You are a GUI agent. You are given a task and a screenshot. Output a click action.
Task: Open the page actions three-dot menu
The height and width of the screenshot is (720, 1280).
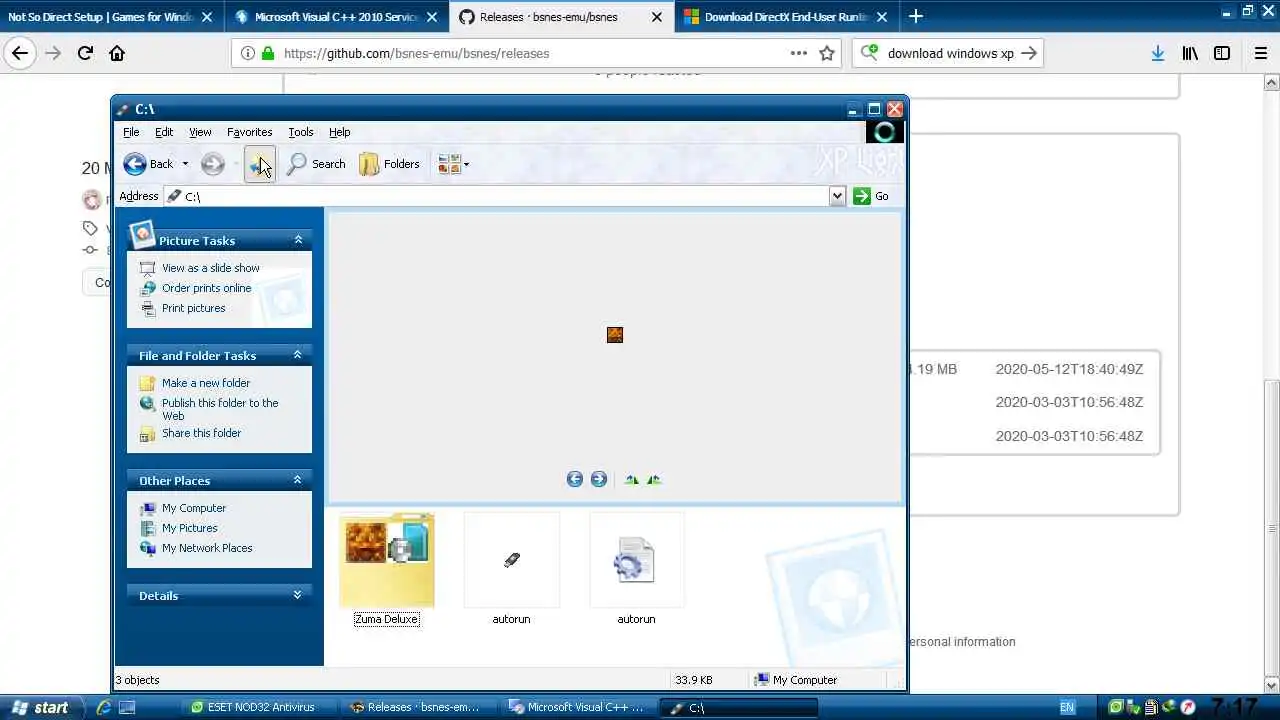pyautogui.click(x=798, y=53)
